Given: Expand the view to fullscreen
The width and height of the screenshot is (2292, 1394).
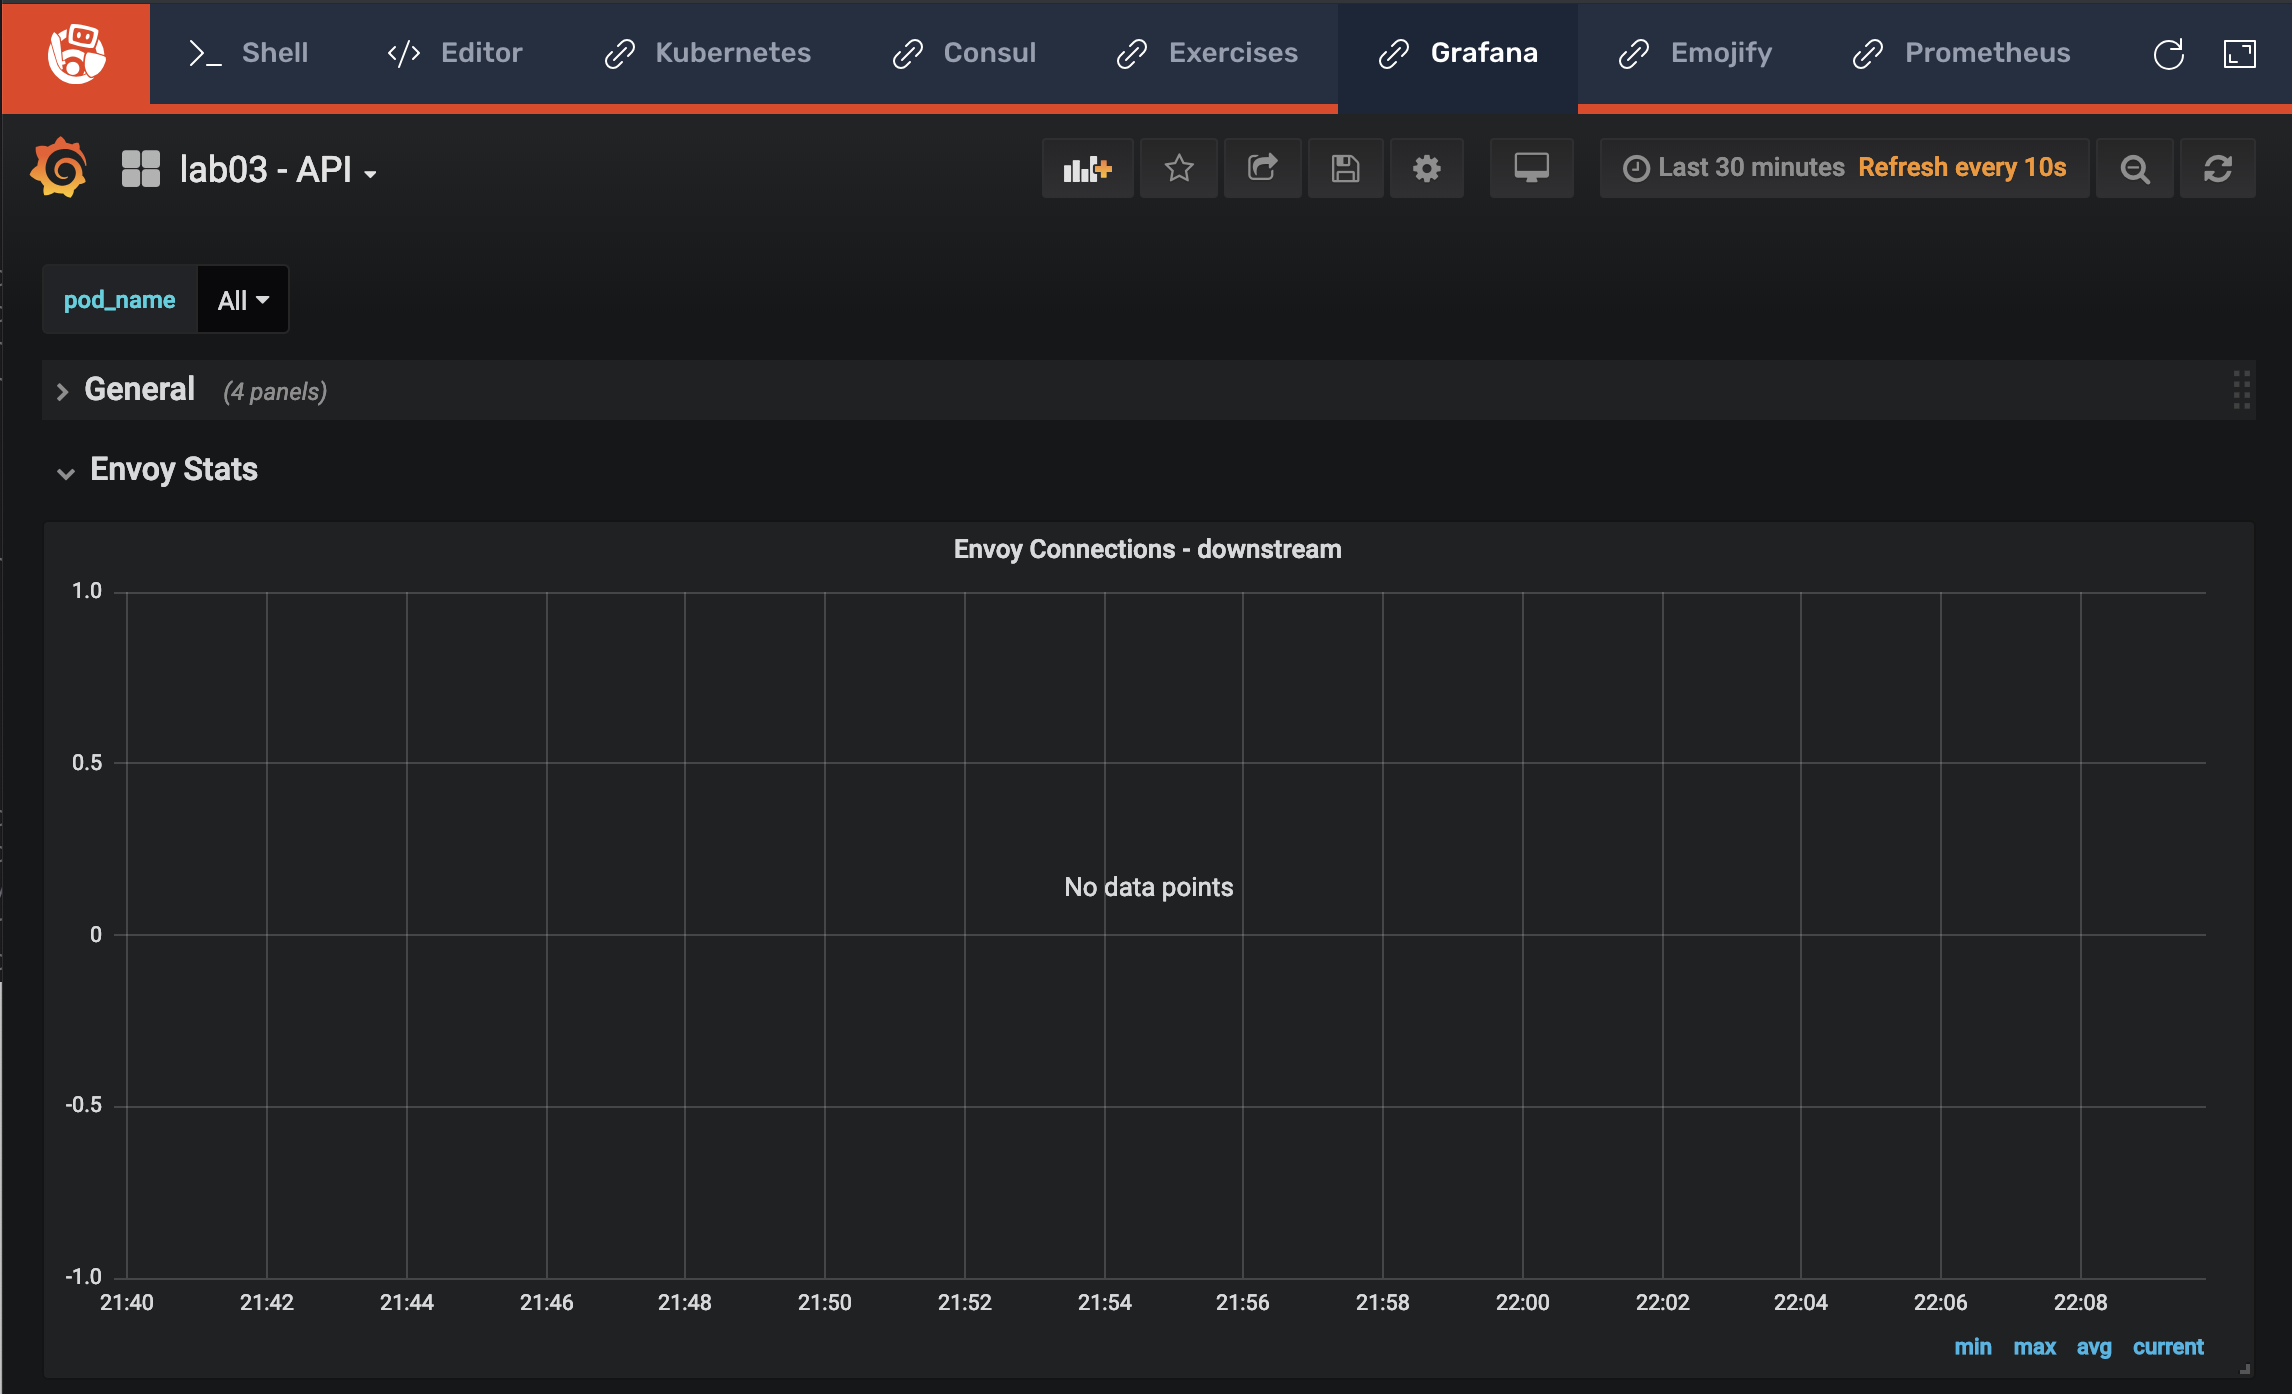Looking at the screenshot, I should point(2240,54).
